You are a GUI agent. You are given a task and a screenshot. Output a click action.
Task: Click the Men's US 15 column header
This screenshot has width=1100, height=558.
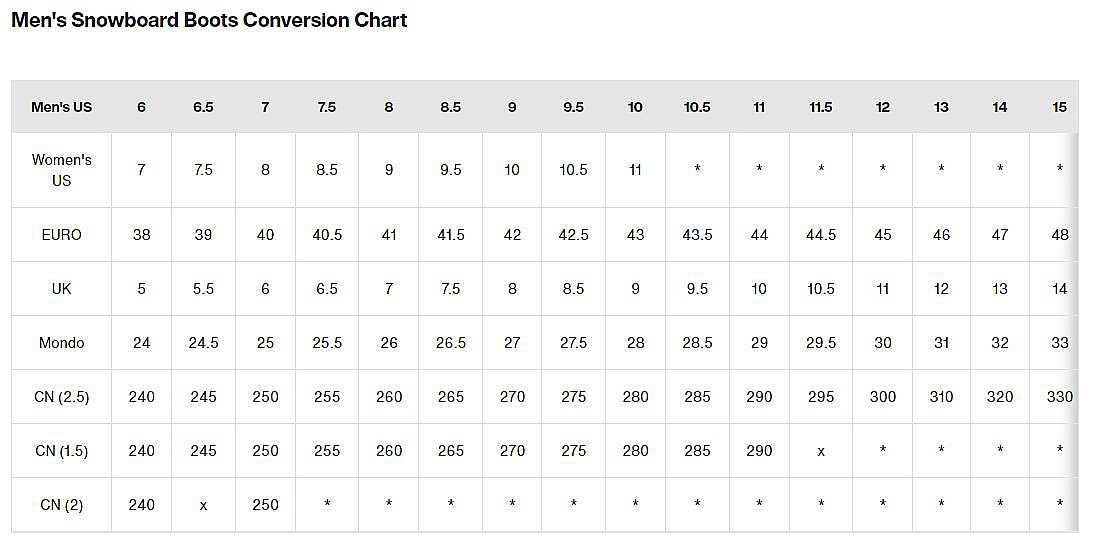[x=1059, y=107]
